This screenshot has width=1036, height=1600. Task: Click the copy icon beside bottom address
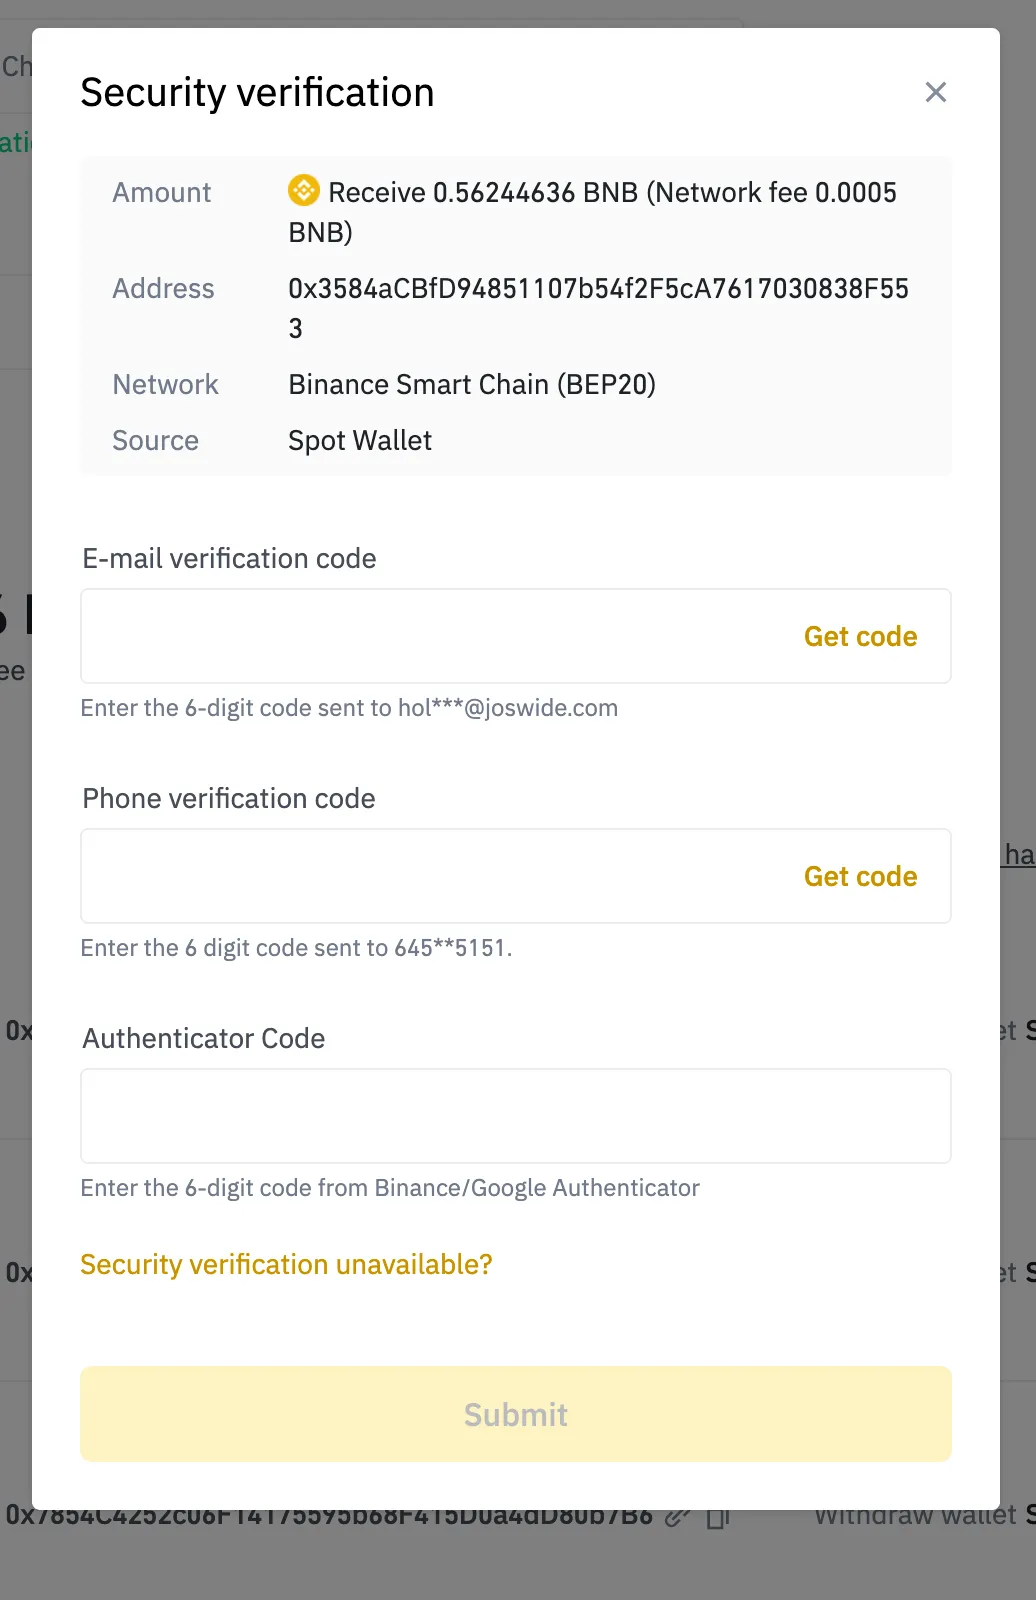(x=717, y=1518)
